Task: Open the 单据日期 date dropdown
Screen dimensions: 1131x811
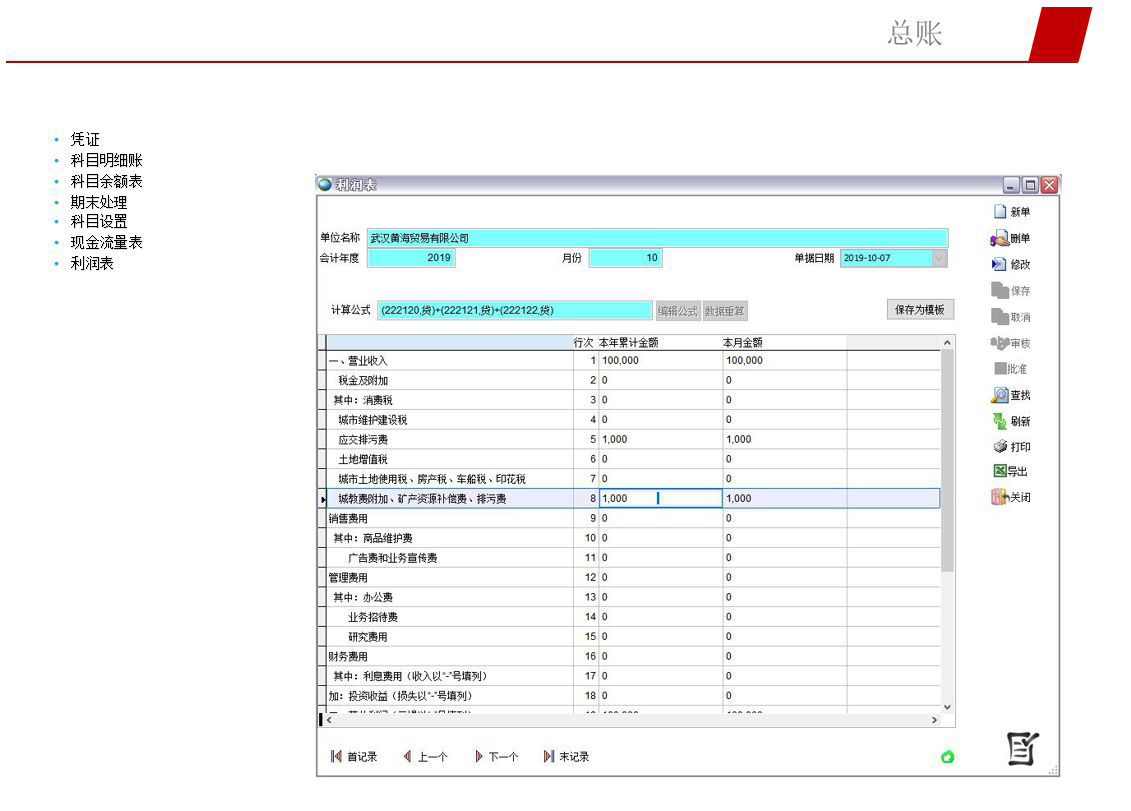Action: (x=939, y=258)
